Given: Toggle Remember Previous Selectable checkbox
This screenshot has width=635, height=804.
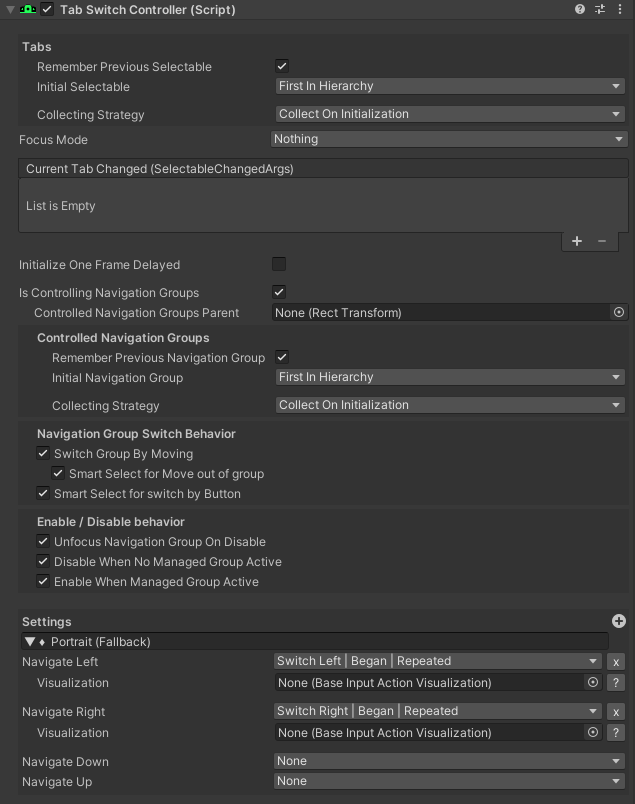Looking at the screenshot, I should click(282, 67).
